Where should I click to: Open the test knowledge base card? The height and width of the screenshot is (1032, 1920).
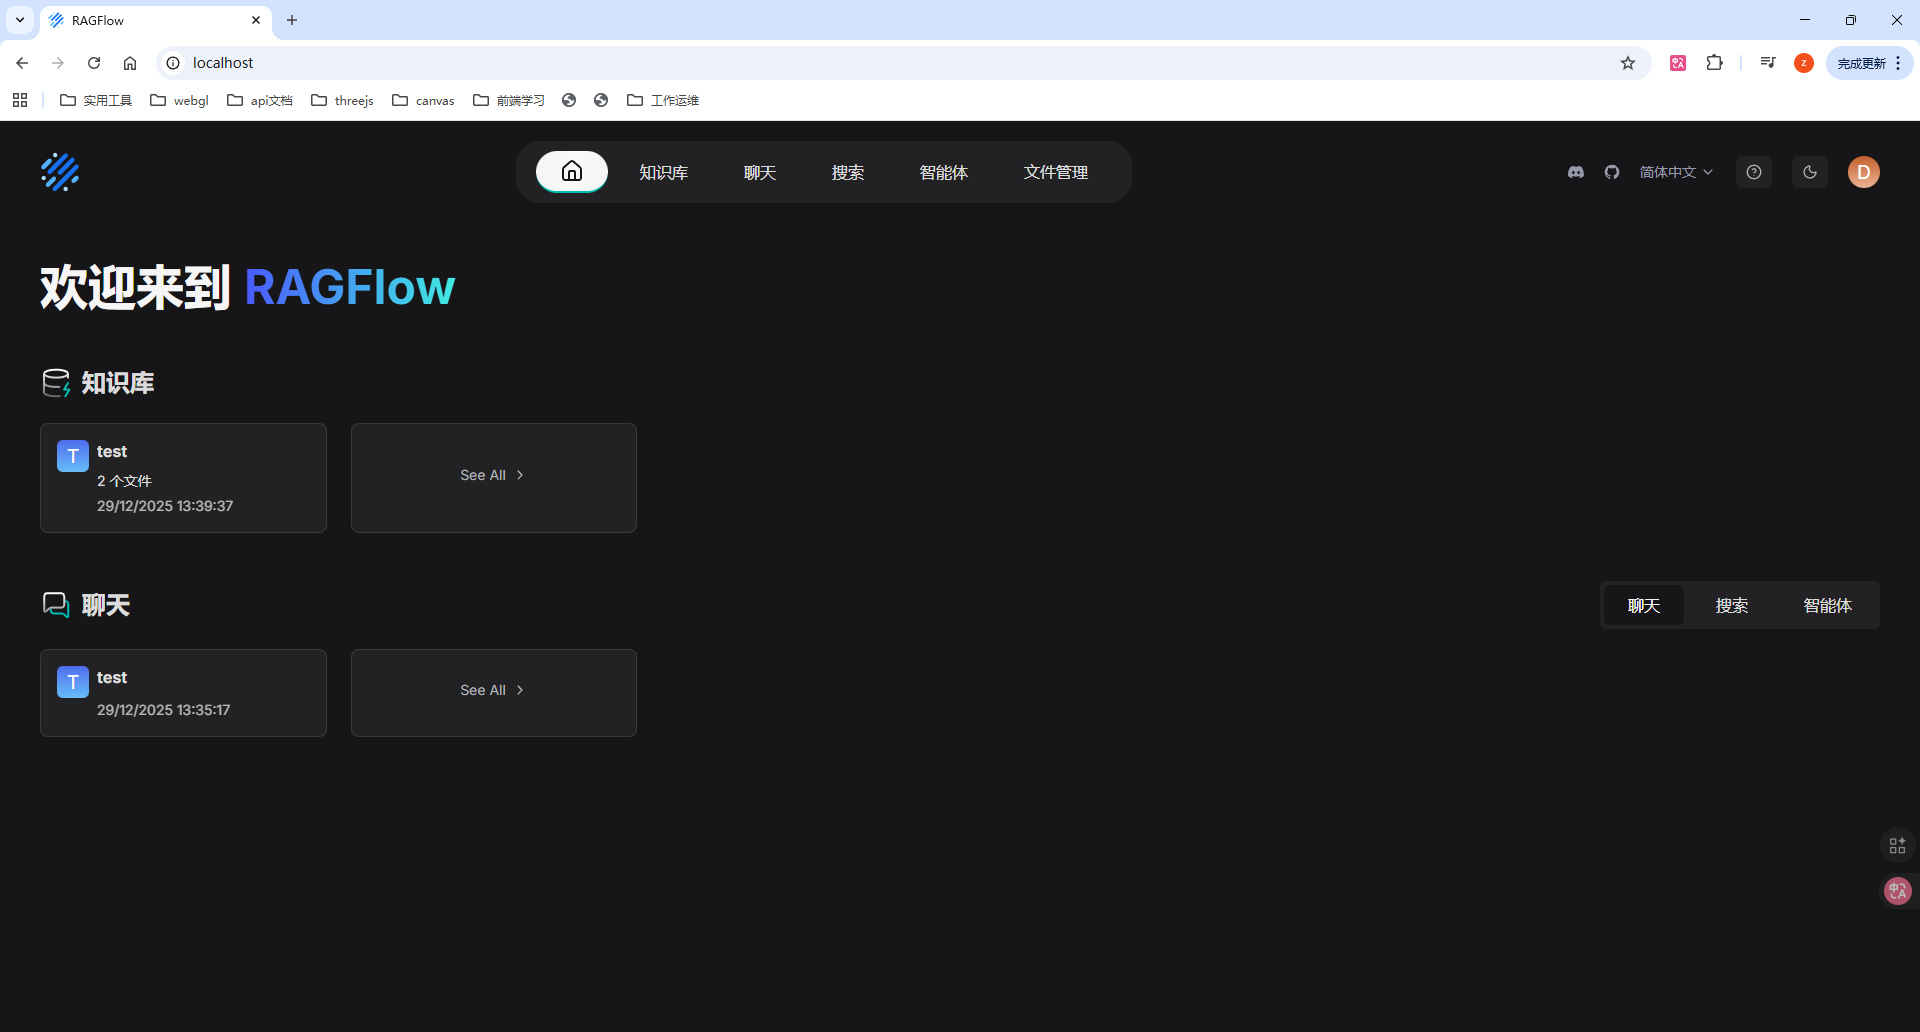[x=183, y=478]
